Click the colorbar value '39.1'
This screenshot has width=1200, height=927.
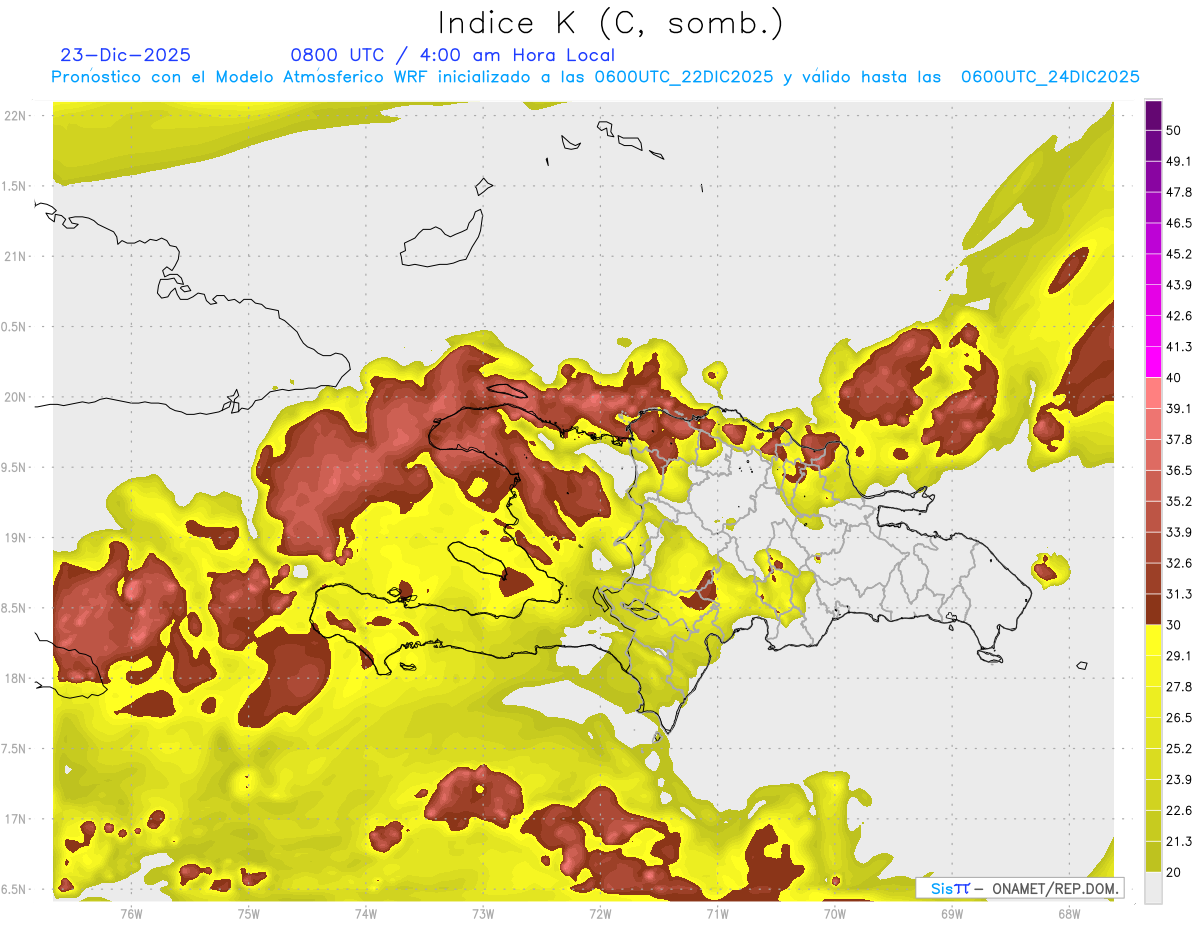click(1179, 408)
